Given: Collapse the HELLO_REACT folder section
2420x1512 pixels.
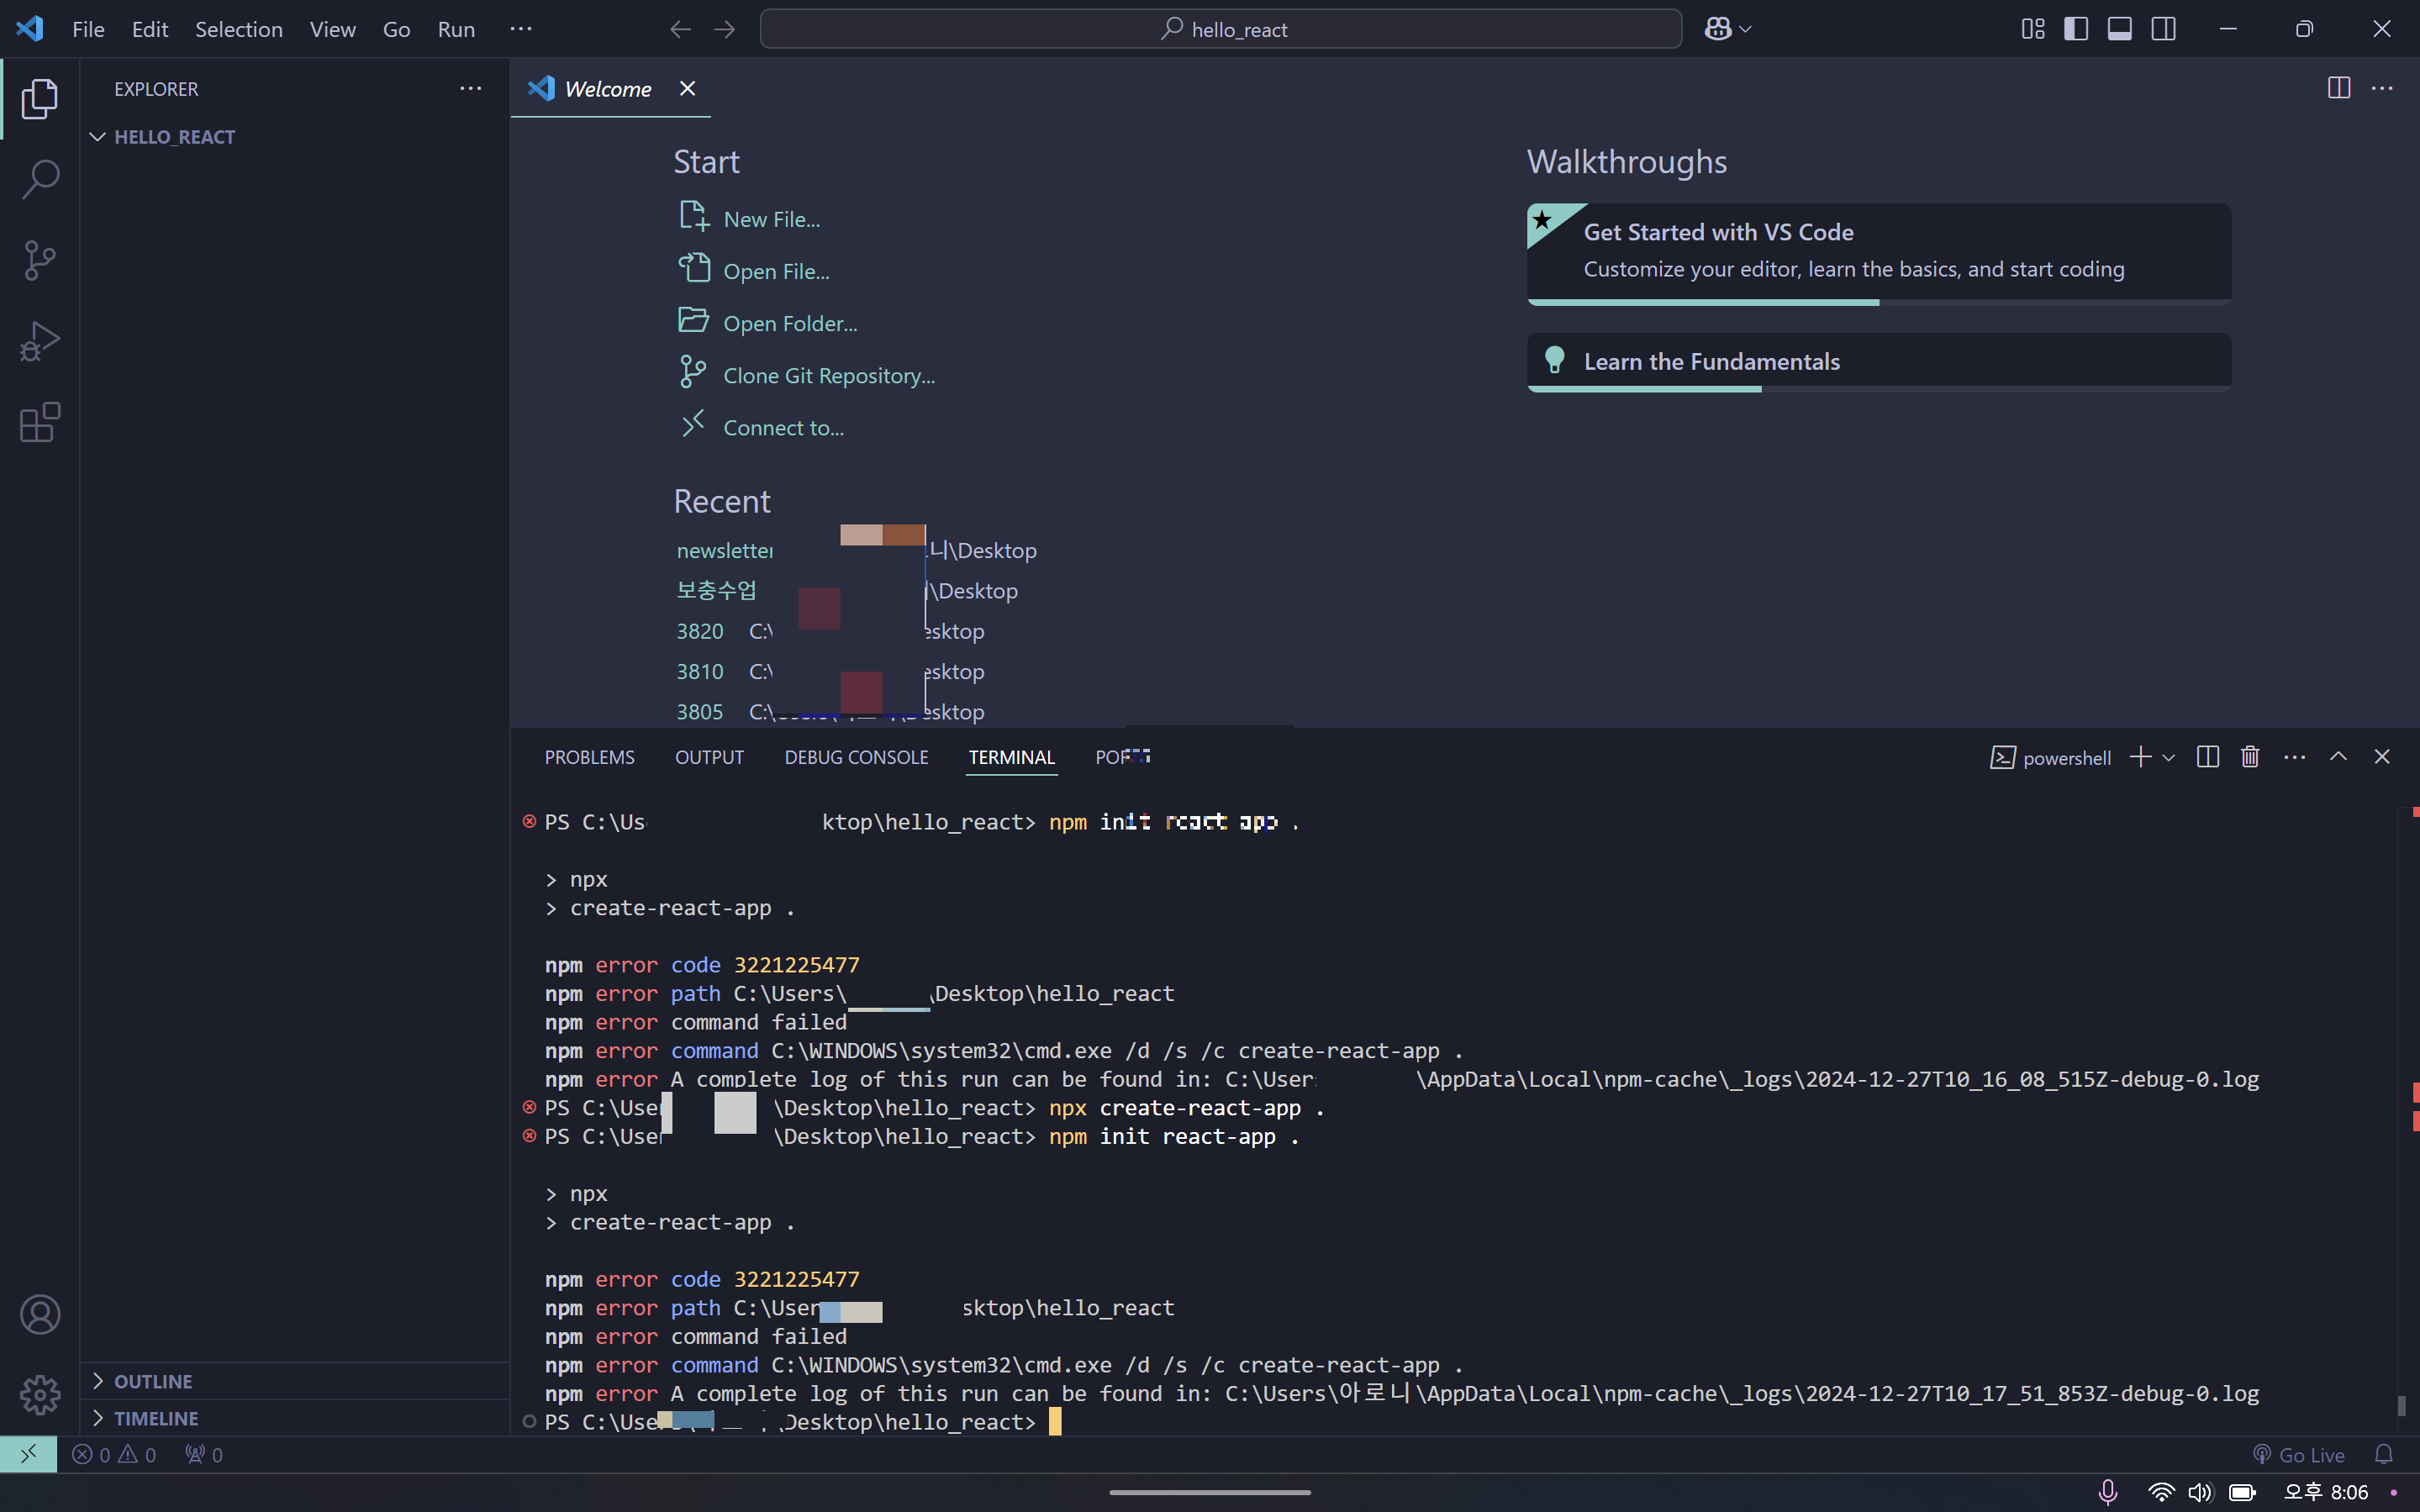Looking at the screenshot, I should pyautogui.click(x=98, y=137).
